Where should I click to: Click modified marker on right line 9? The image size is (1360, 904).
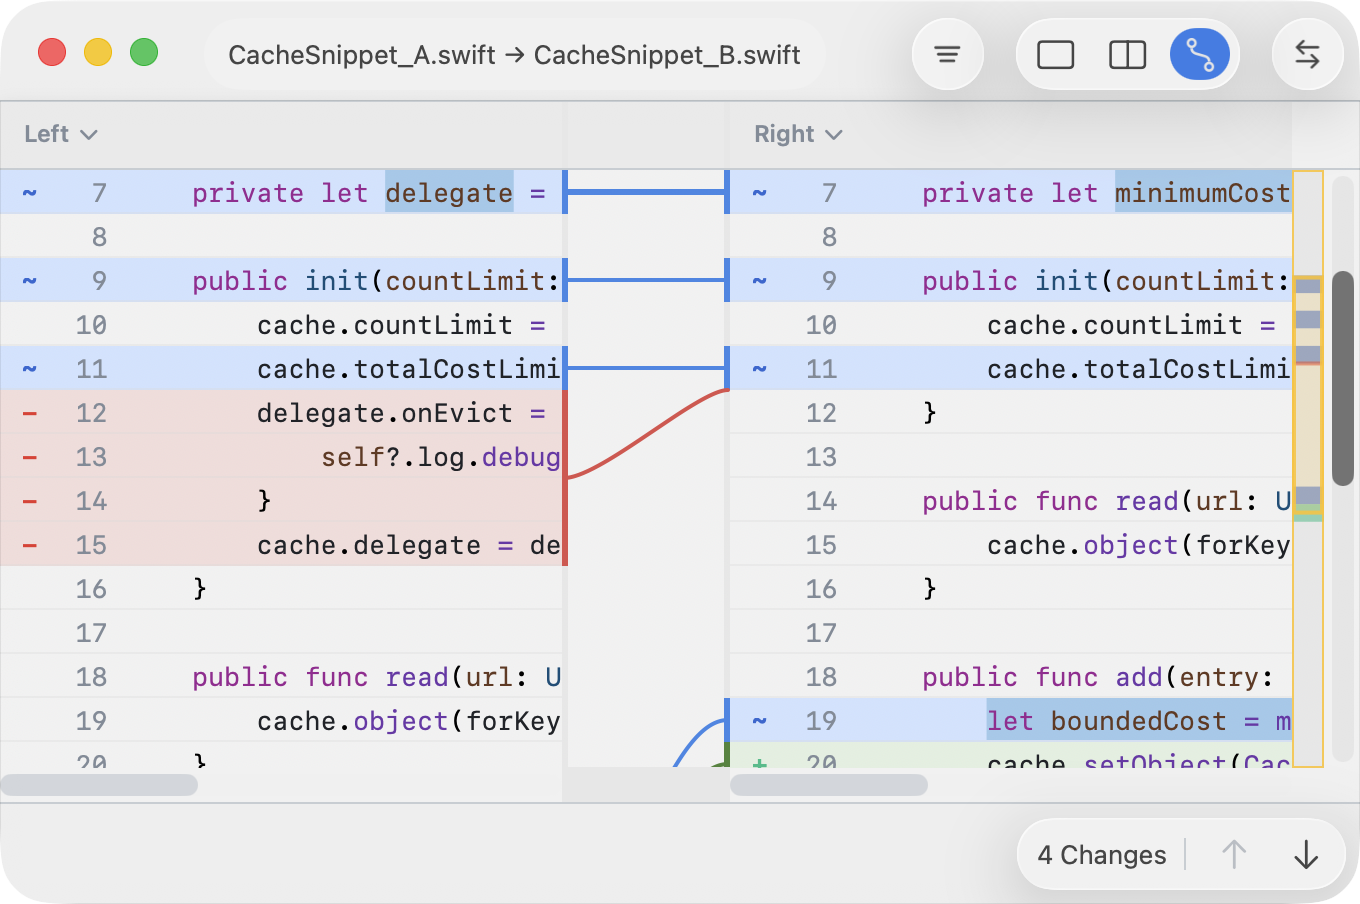tap(760, 280)
